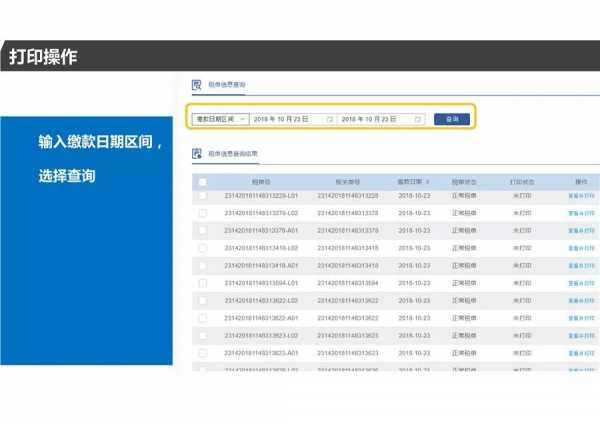Toggle the select-all checkbox in table header

203,182
